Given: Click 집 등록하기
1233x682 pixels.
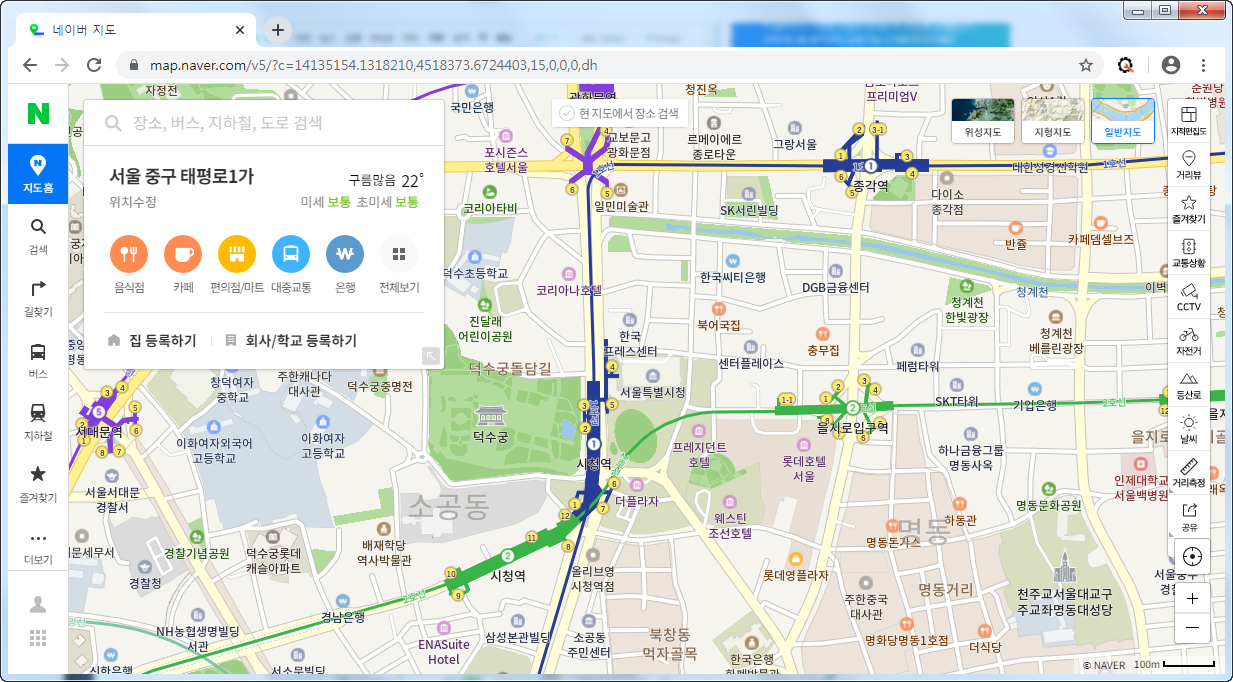Looking at the screenshot, I should pyautogui.click(x=152, y=340).
